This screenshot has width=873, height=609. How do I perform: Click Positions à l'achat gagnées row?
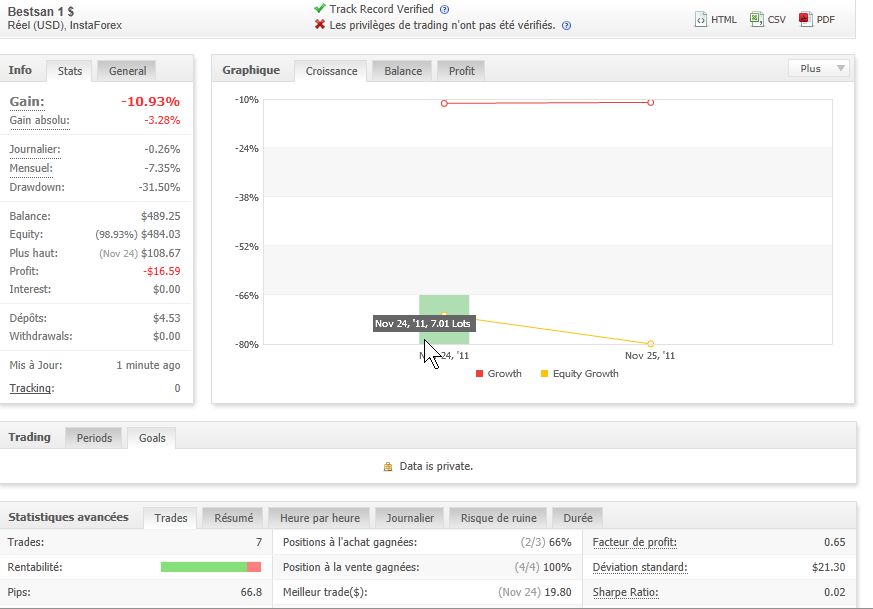(427, 542)
